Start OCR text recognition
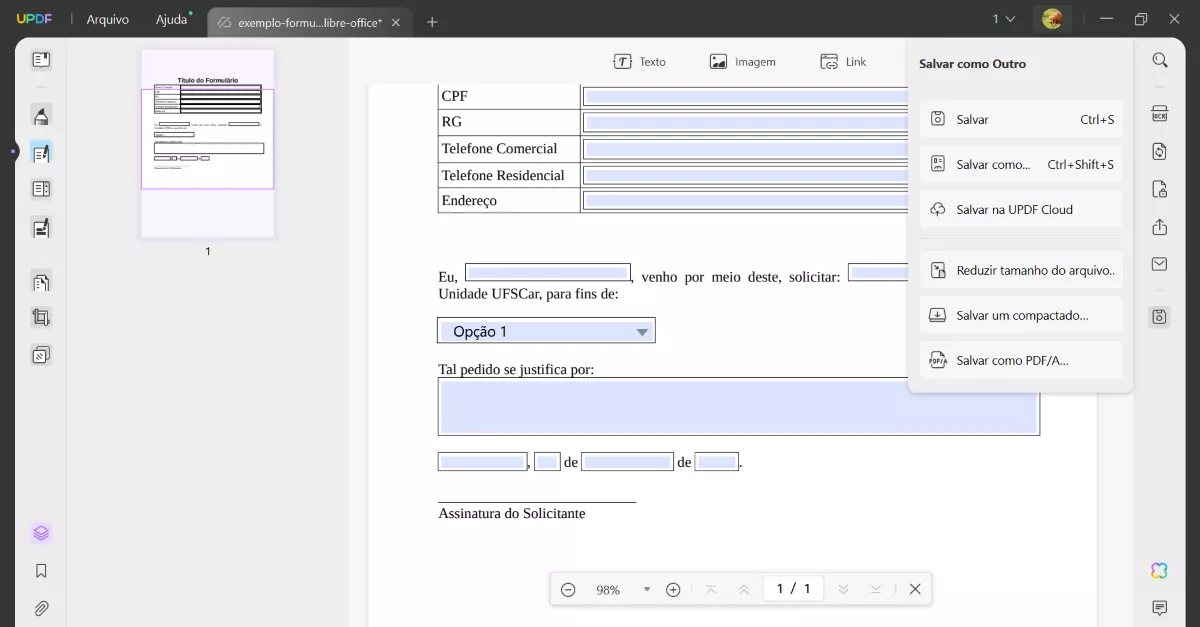This screenshot has height=627, width=1200. [1159, 113]
